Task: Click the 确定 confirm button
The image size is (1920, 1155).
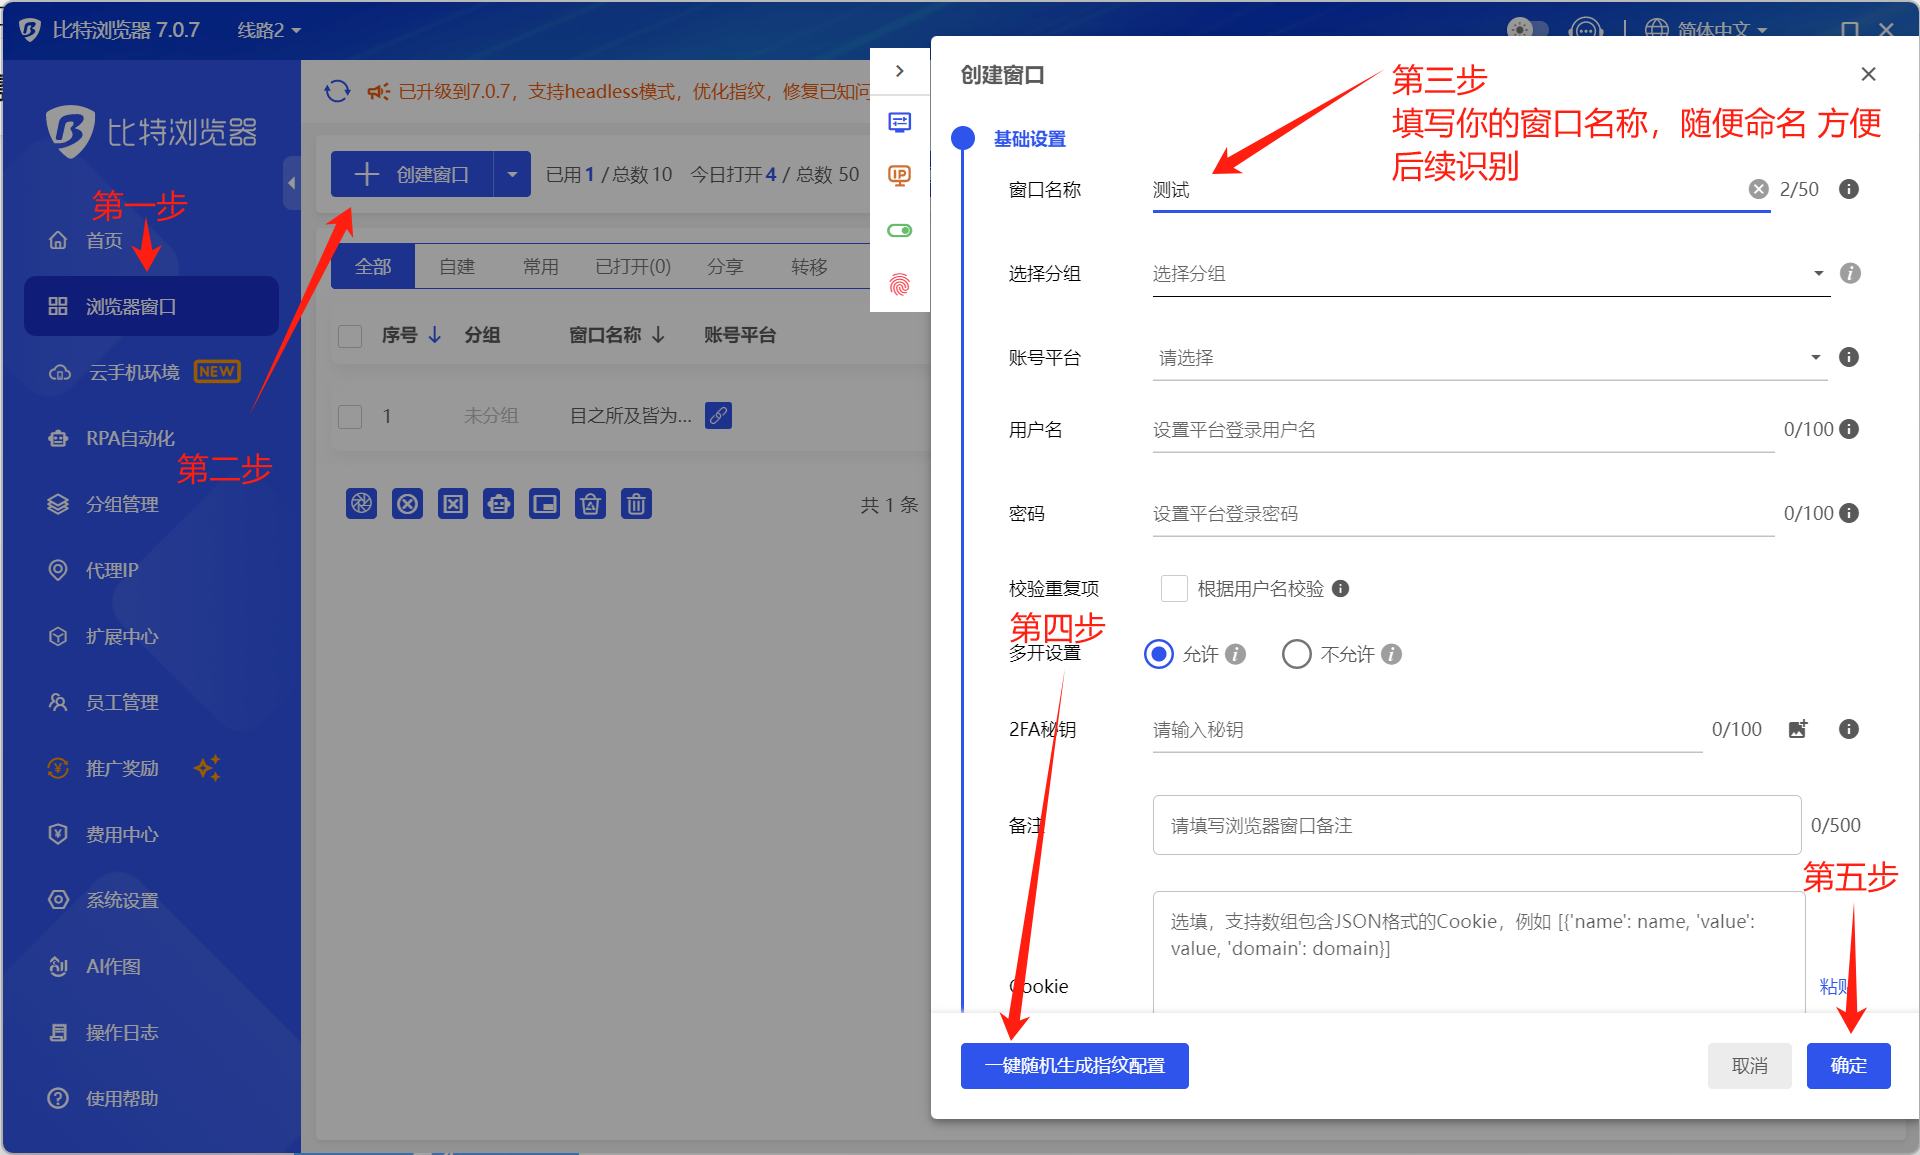Action: click(1848, 1066)
